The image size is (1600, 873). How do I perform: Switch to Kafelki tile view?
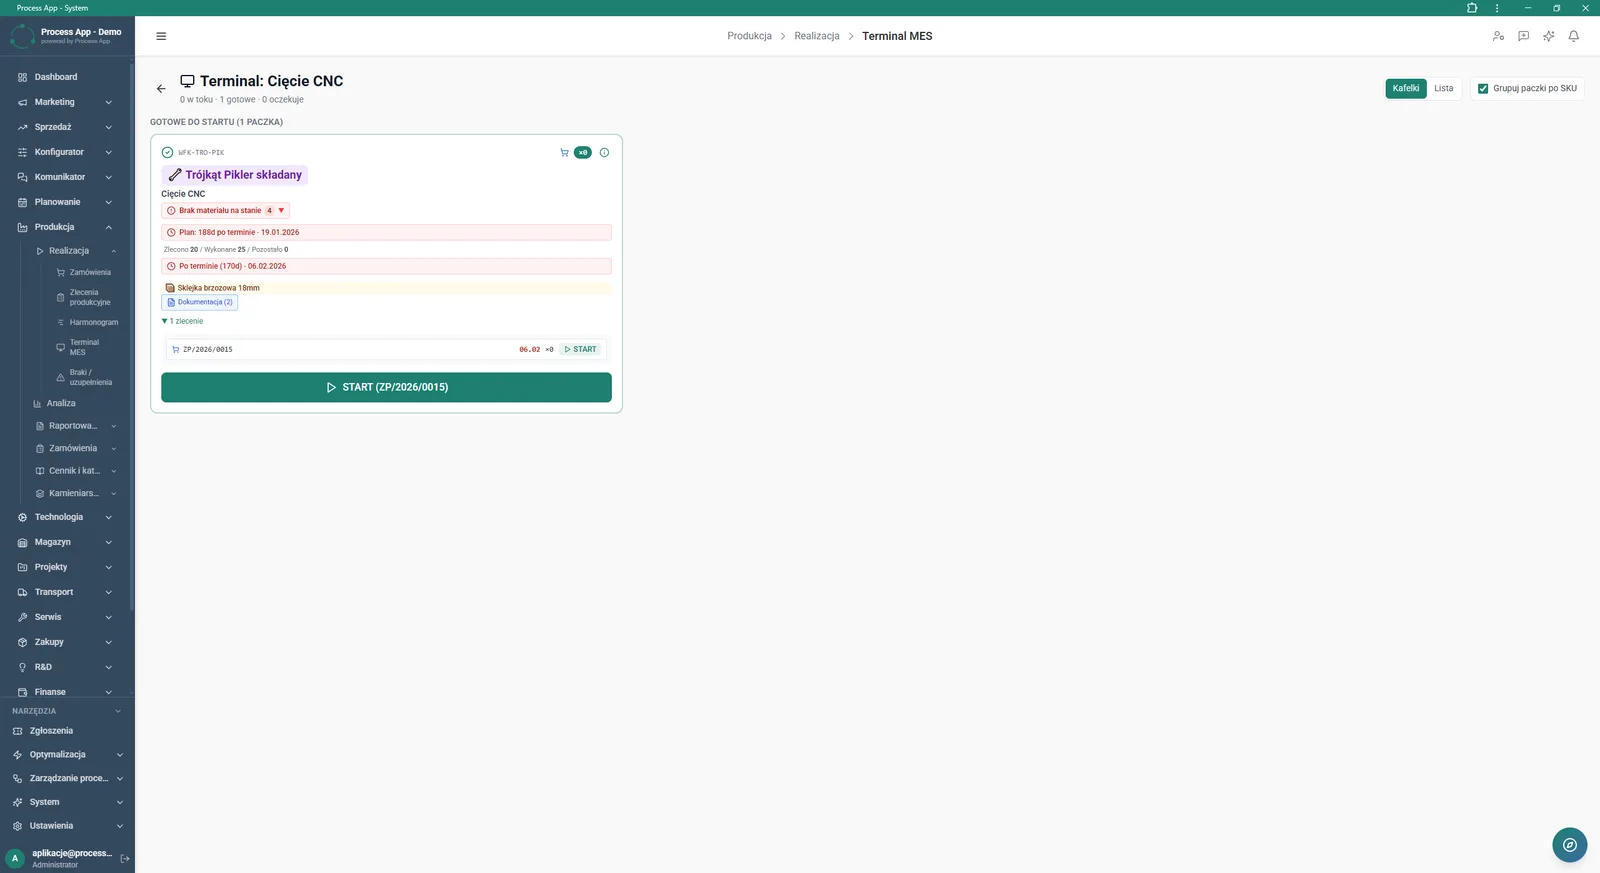[1406, 88]
